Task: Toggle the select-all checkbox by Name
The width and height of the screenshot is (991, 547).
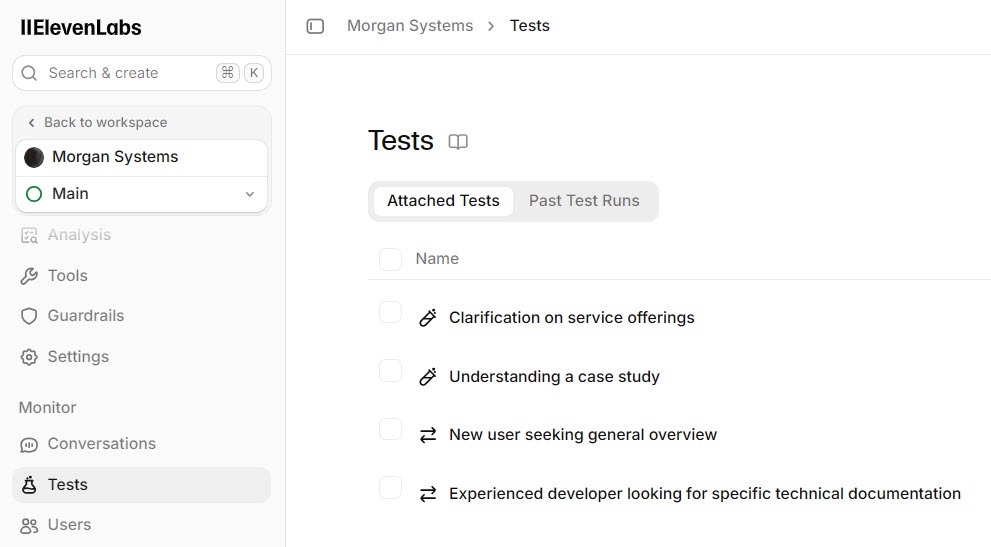Action: click(390, 259)
